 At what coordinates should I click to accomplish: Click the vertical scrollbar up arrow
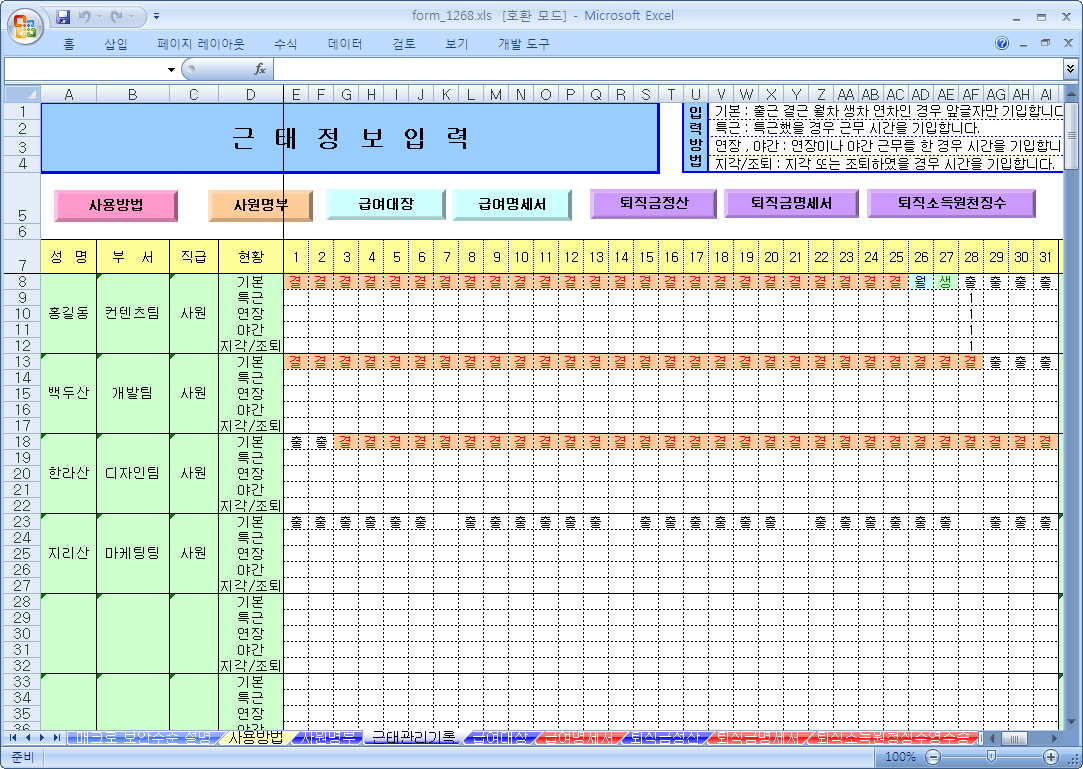pos(1071,93)
